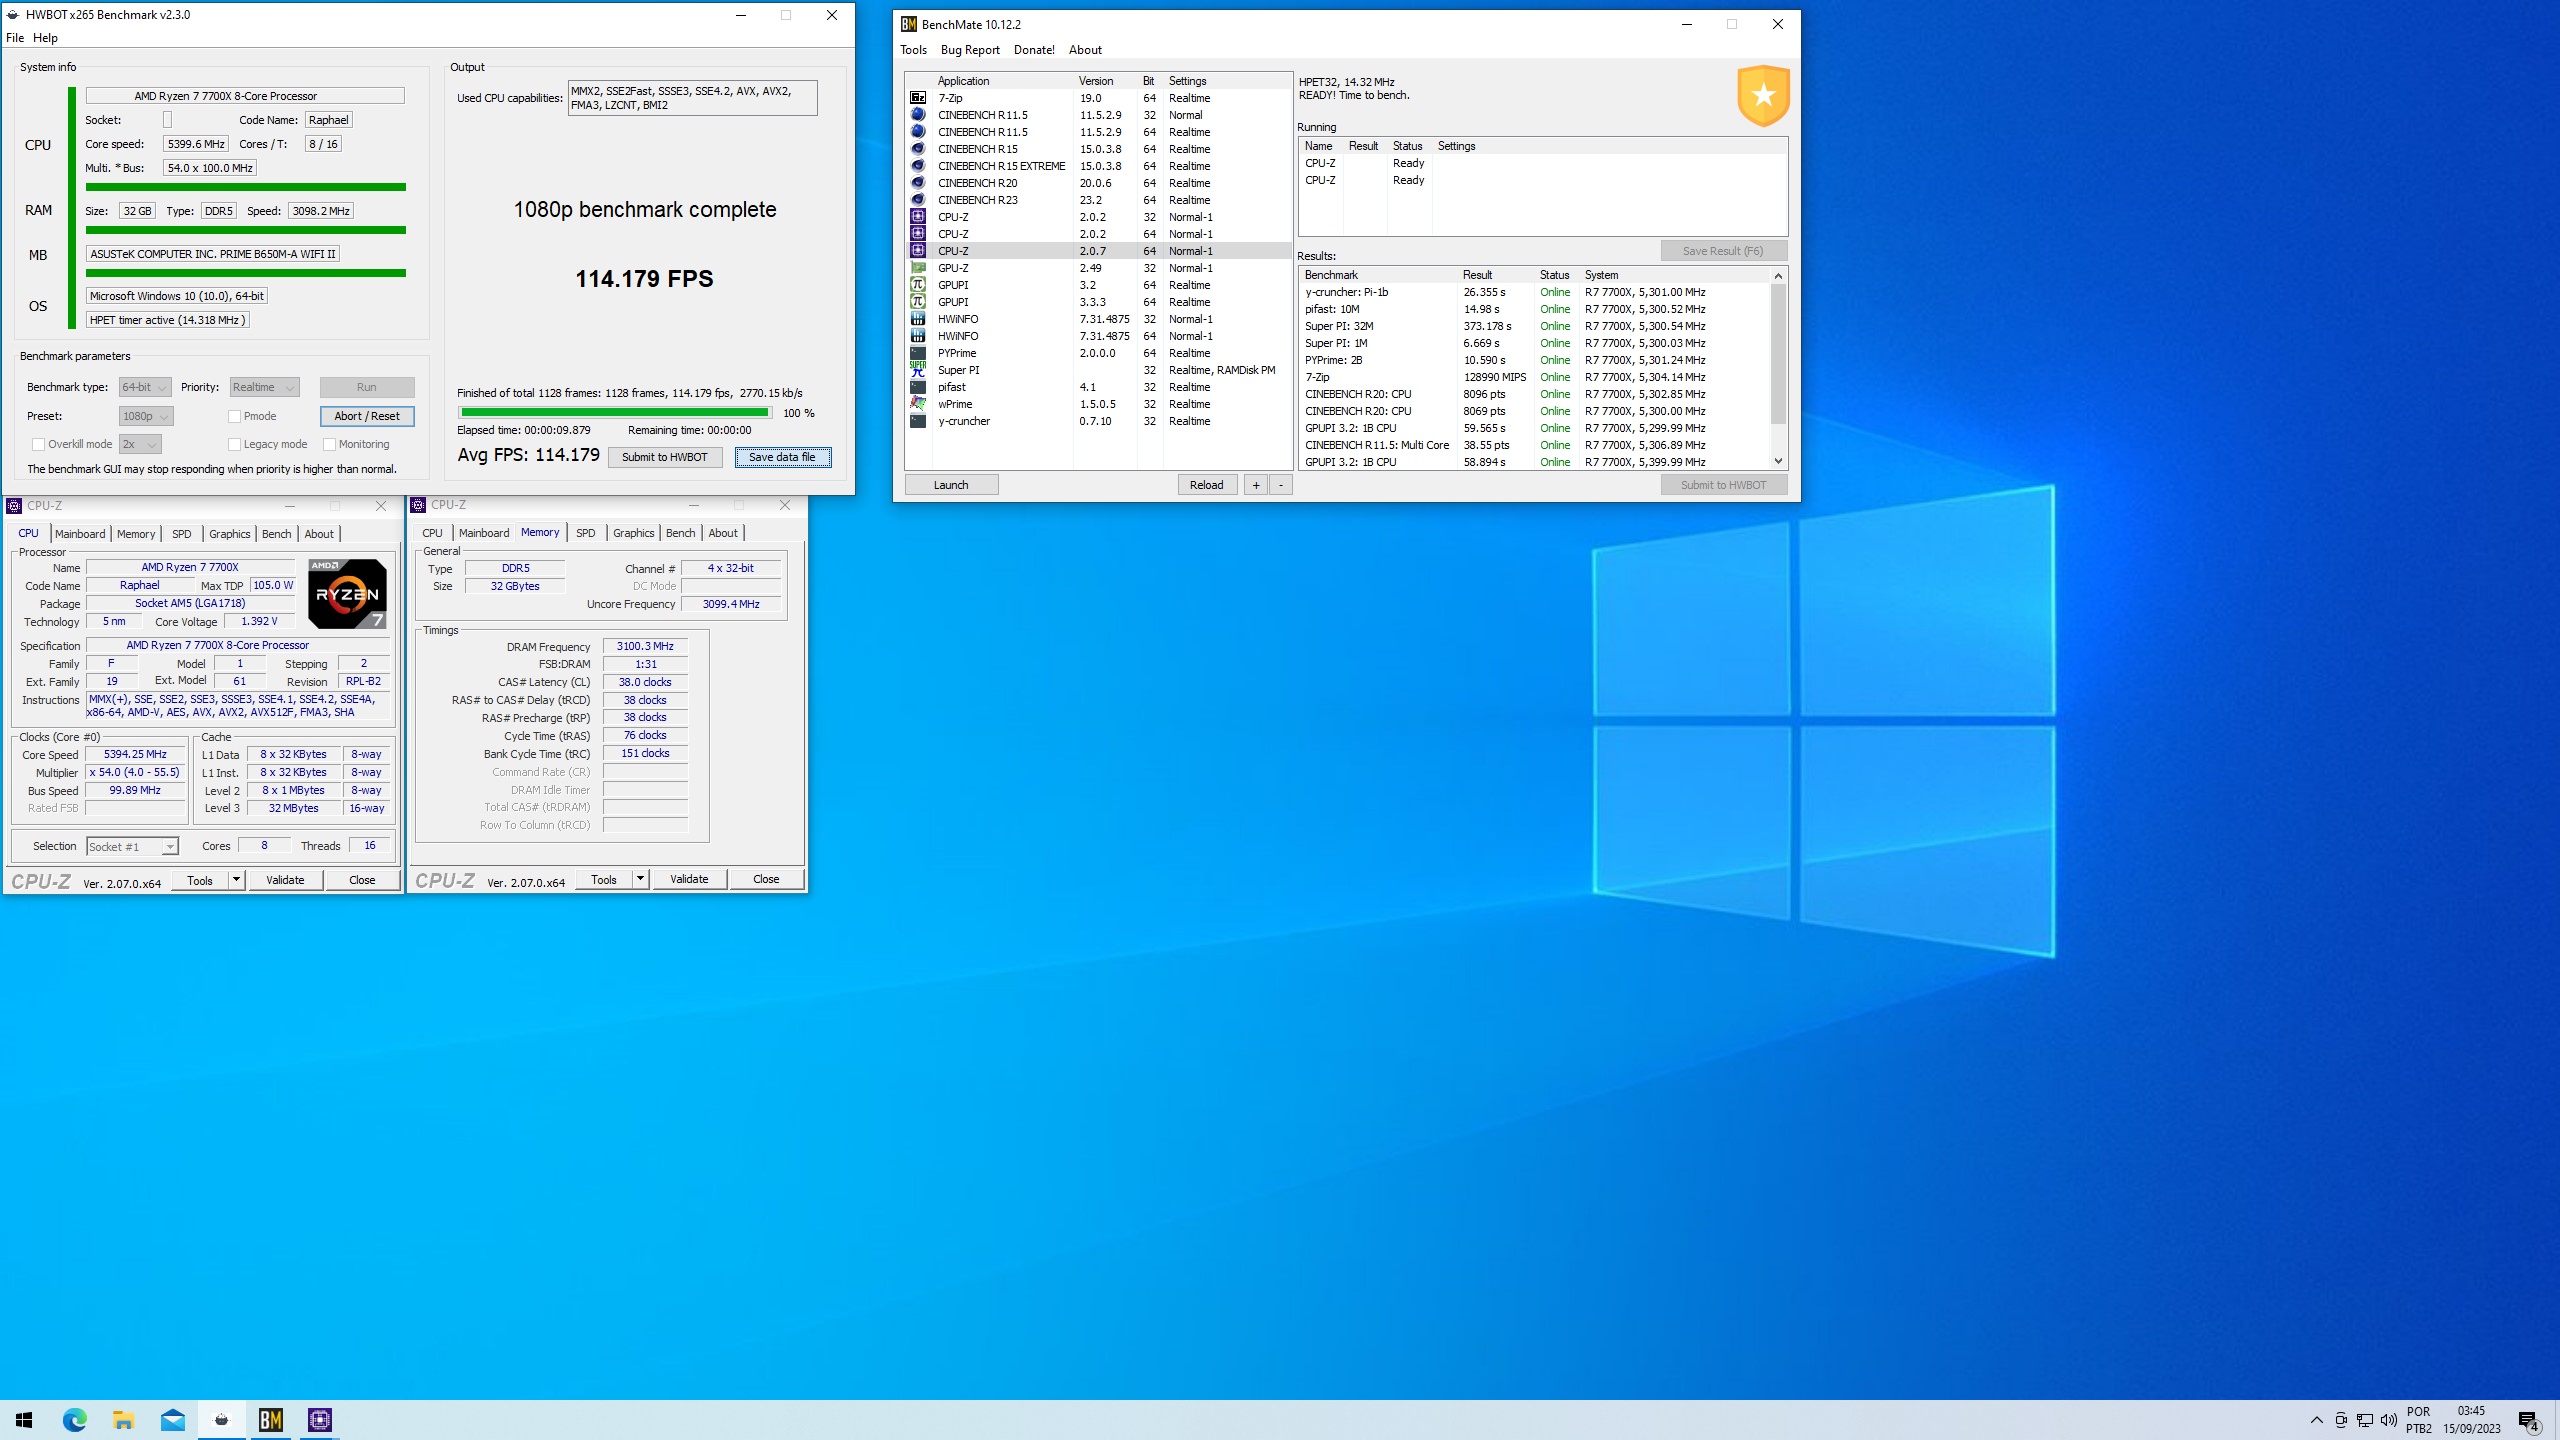Open the Preset 1080p dropdown
2560x1440 pixels.
146,416
